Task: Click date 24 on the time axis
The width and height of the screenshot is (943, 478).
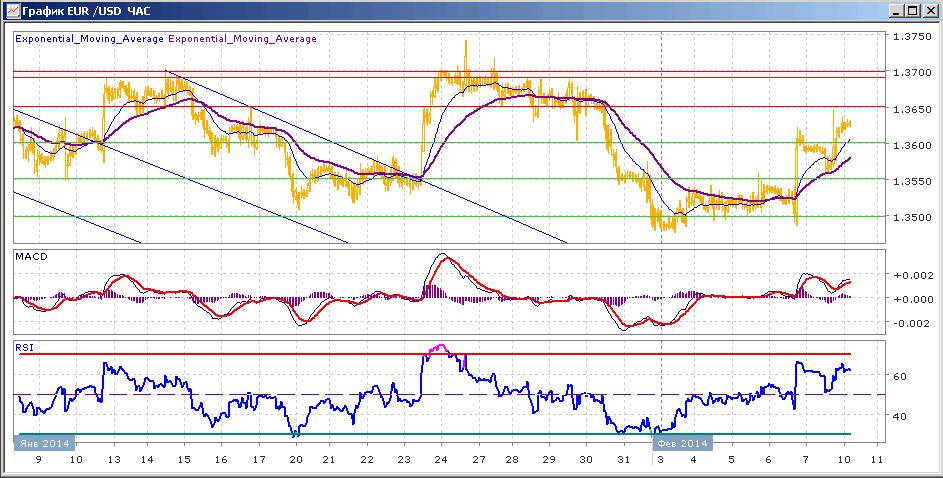Action: (441, 459)
